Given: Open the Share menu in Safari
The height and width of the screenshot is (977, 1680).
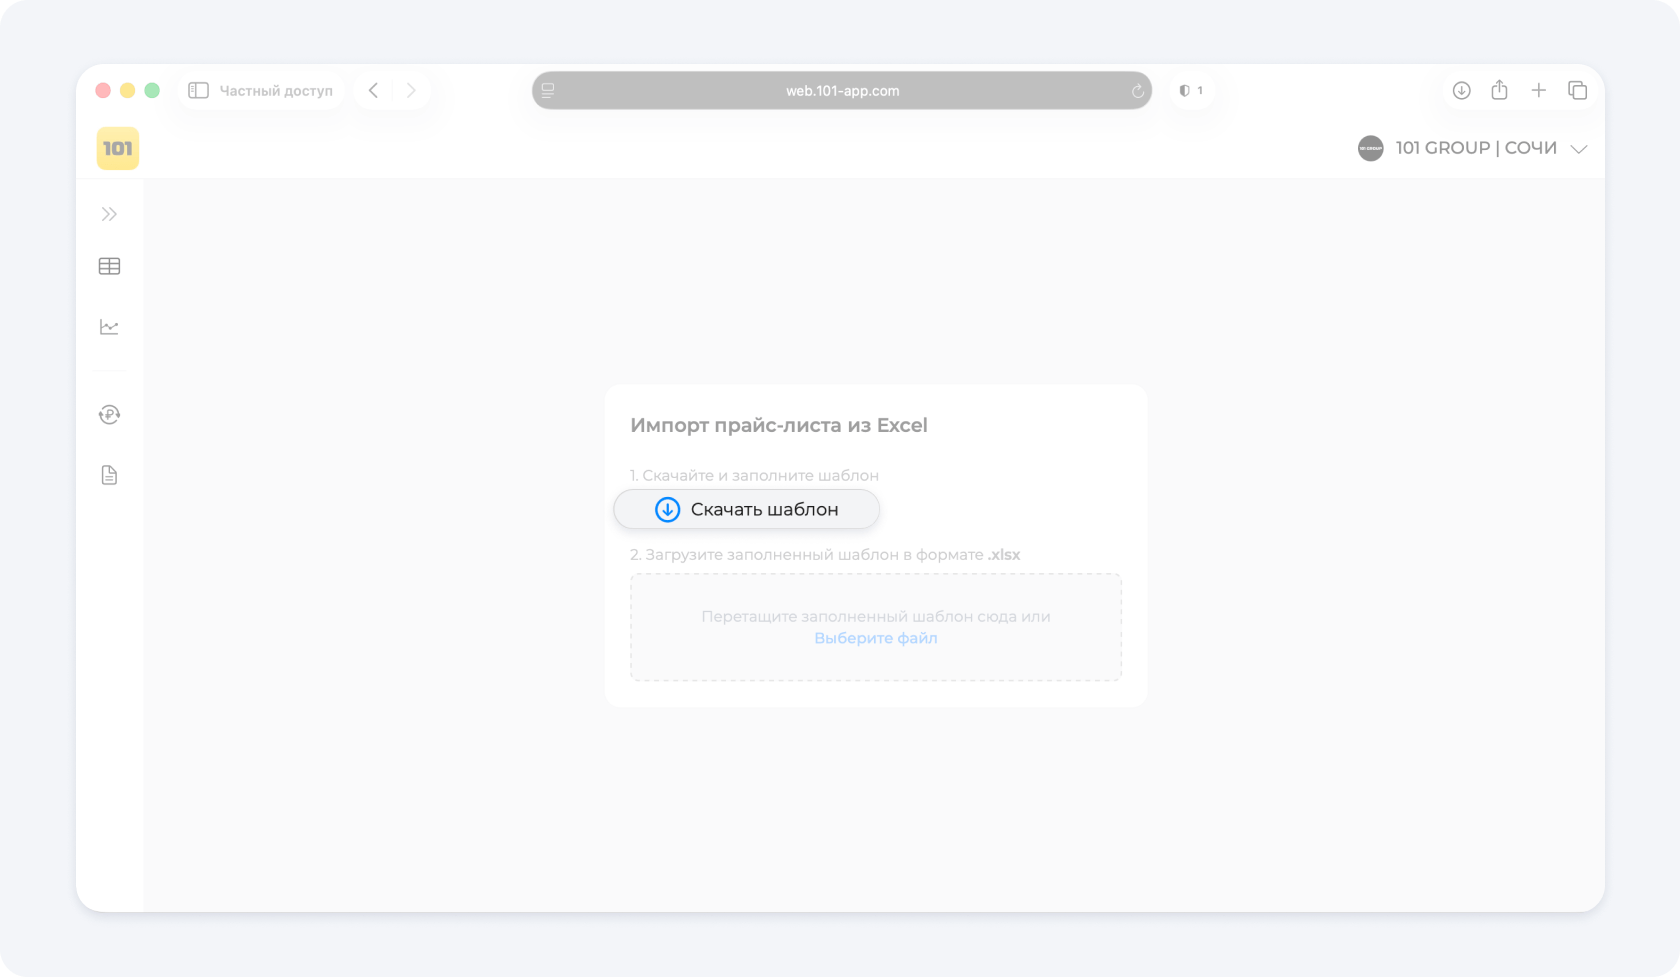Looking at the screenshot, I should click(x=1499, y=91).
